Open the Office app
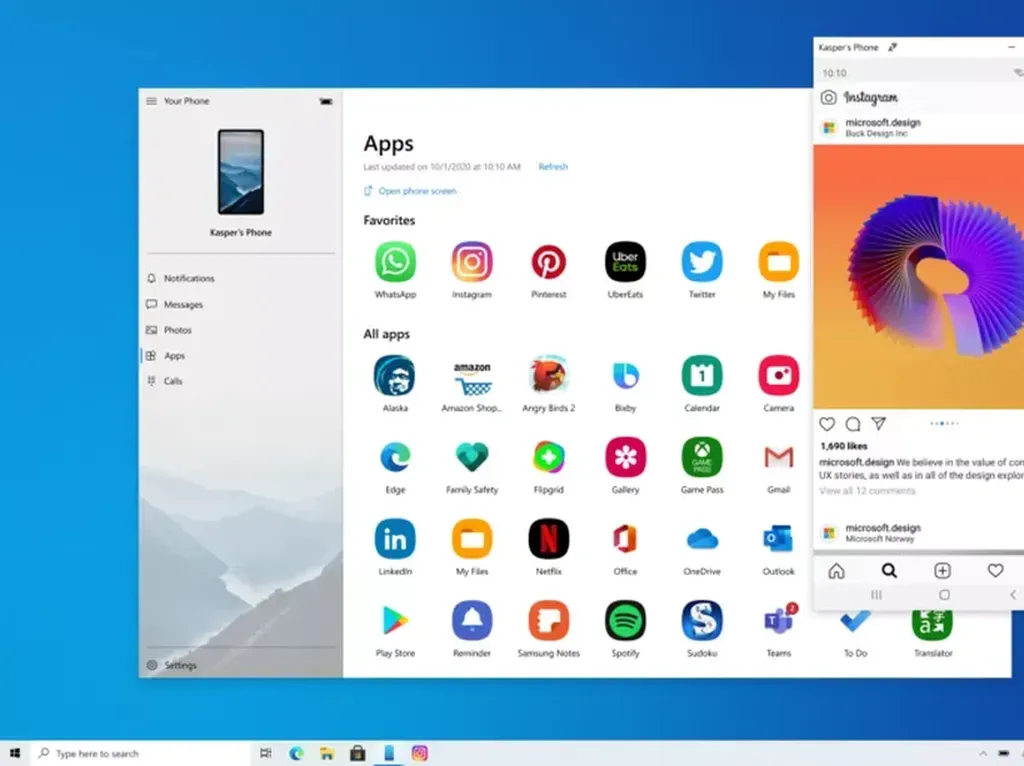 point(625,539)
